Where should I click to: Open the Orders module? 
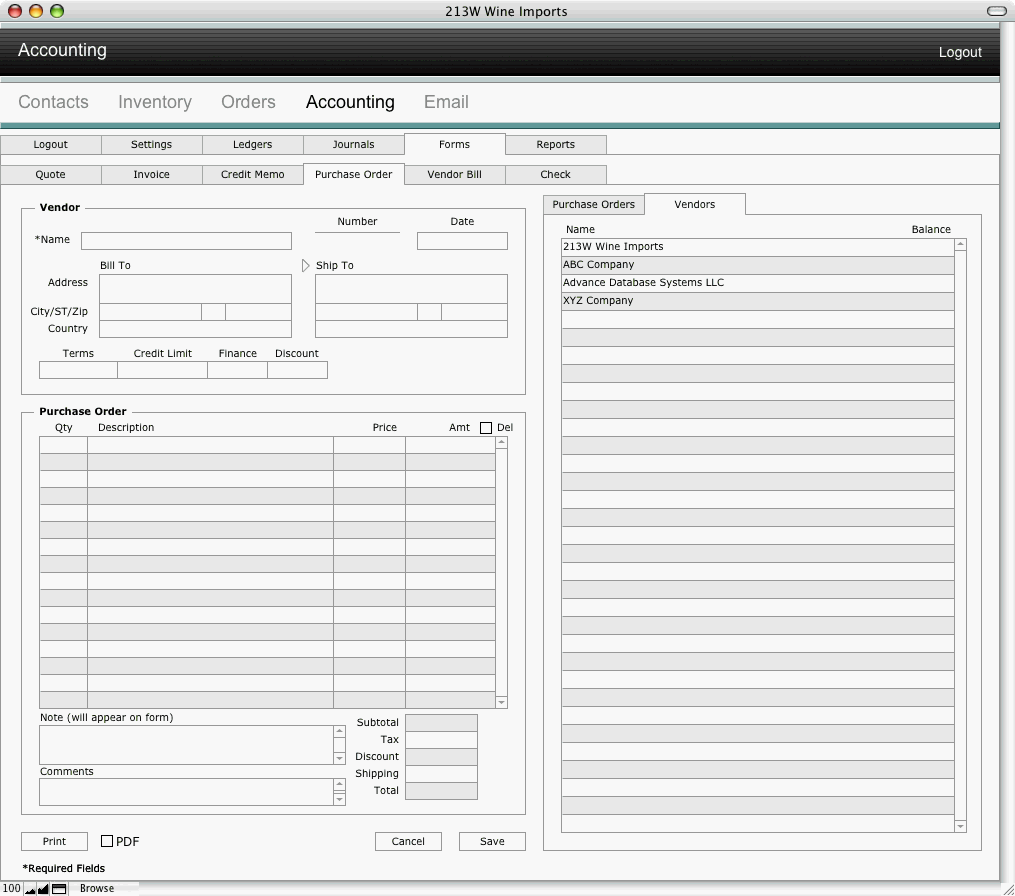tap(249, 102)
